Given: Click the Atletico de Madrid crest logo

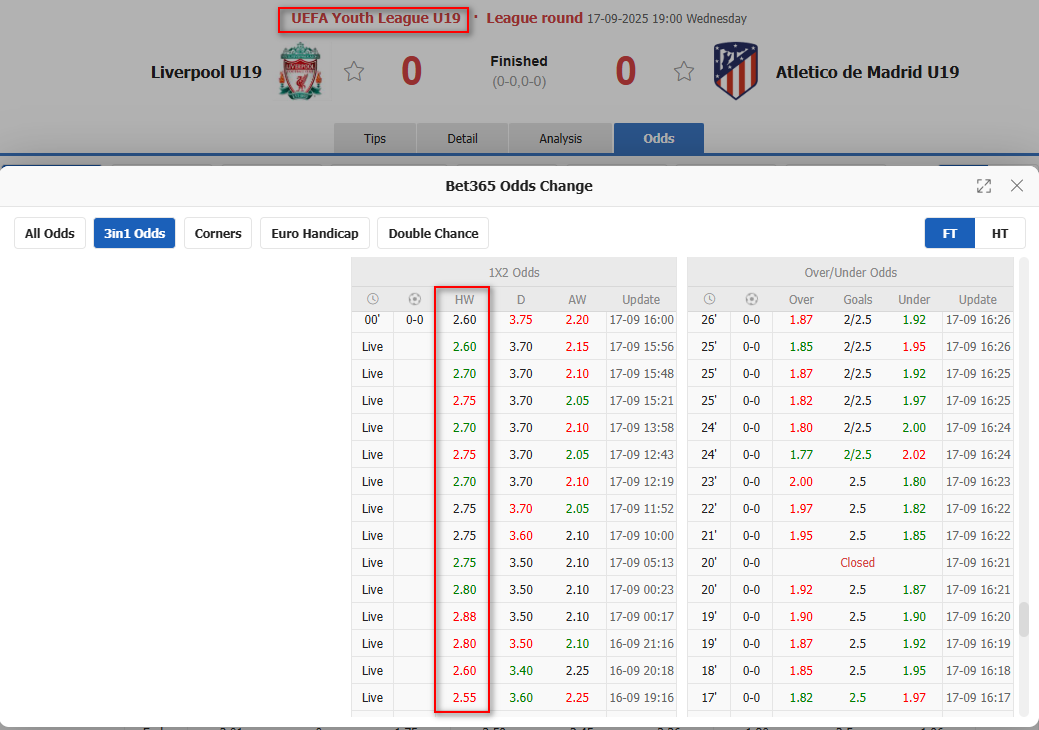Looking at the screenshot, I should tap(736, 71).
